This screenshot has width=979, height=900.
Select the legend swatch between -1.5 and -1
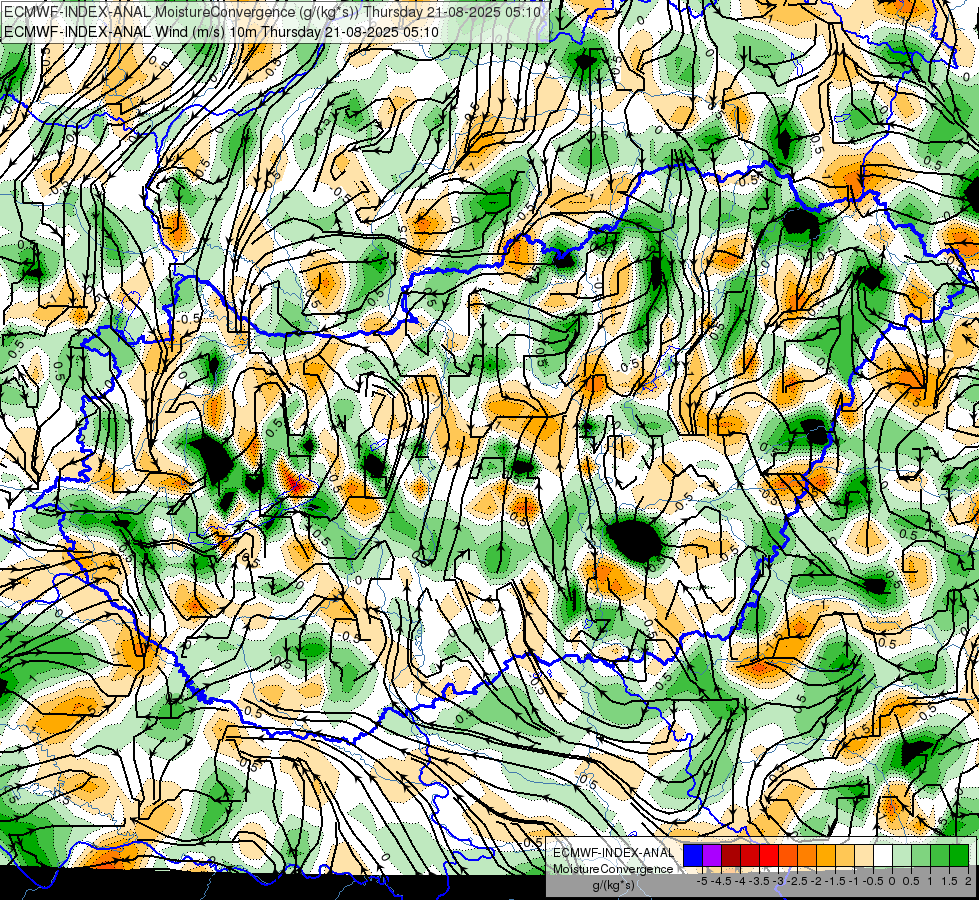(845, 855)
